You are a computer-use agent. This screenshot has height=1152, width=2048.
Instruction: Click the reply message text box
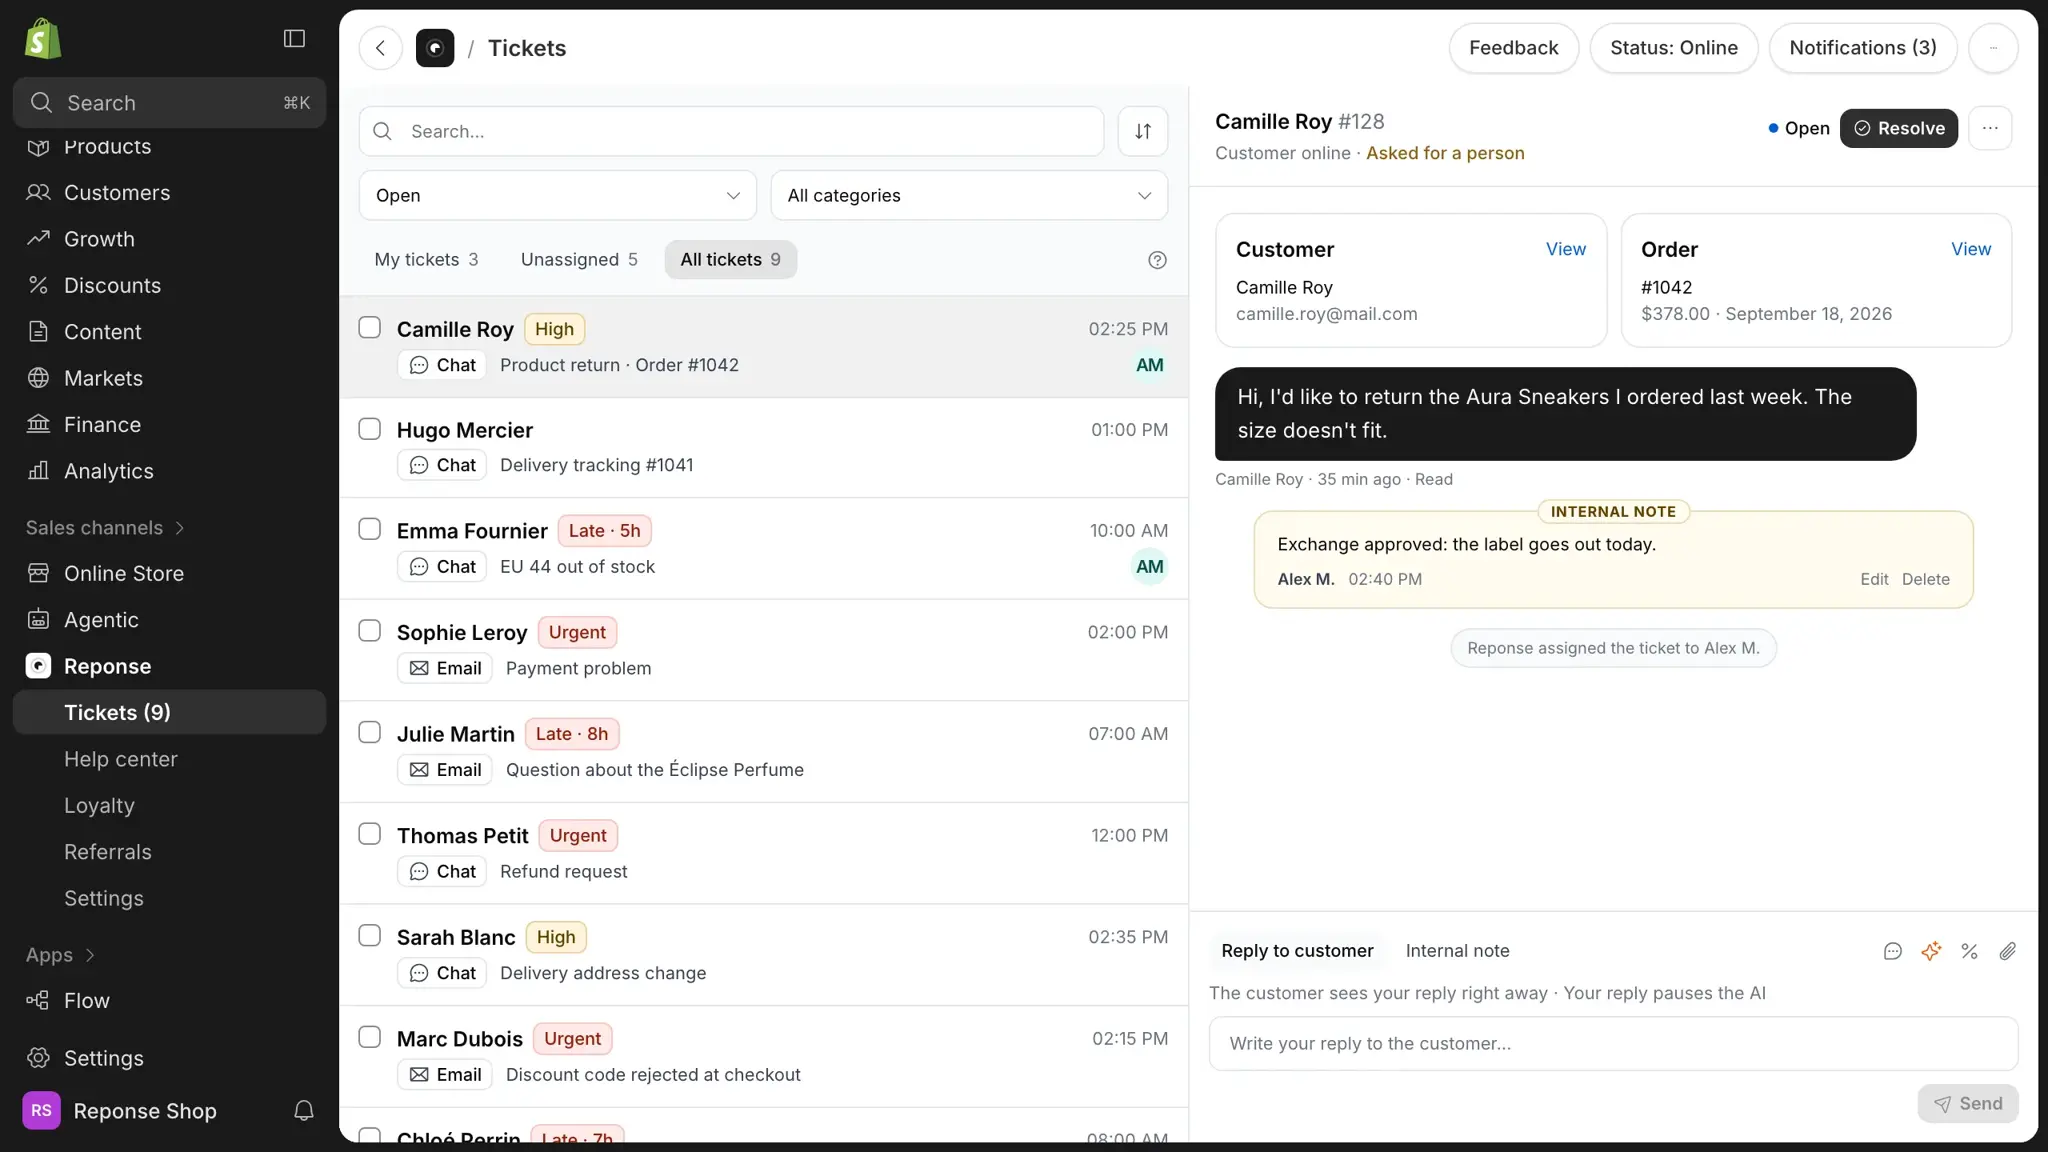[1613, 1043]
